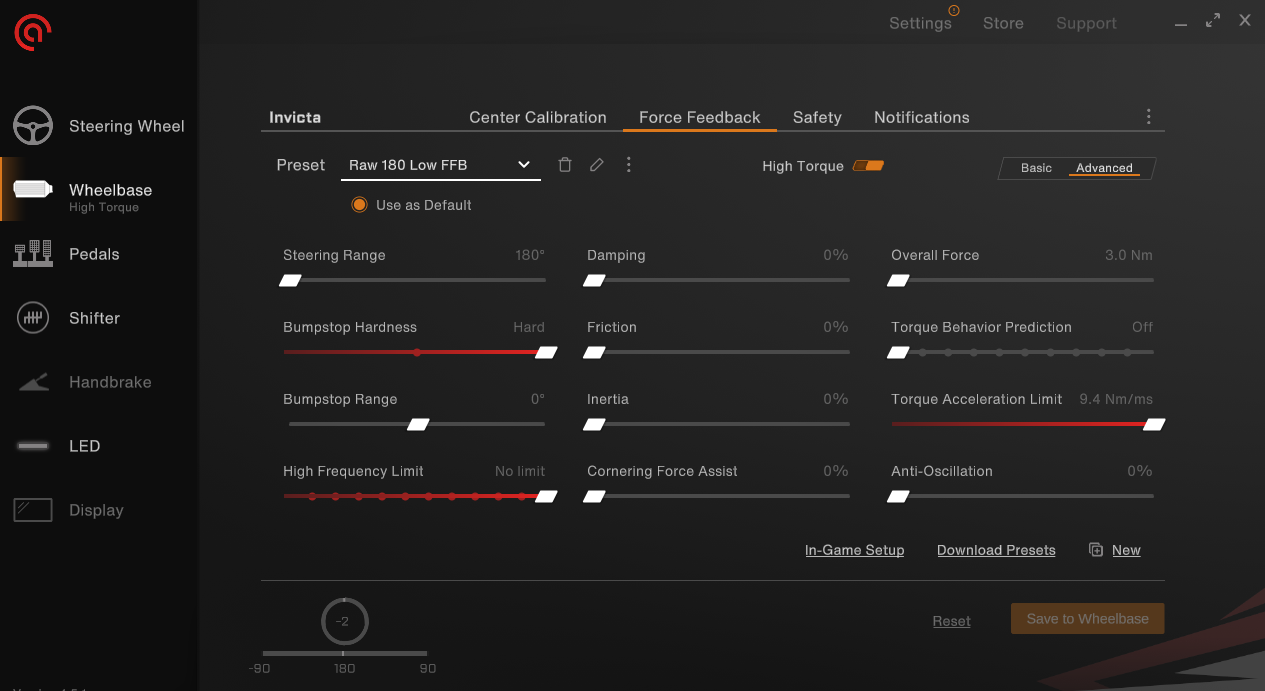The height and width of the screenshot is (691, 1265).
Task: Open the Preset dropdown Raw 180 Low FFB
Action: coord(440,165)
